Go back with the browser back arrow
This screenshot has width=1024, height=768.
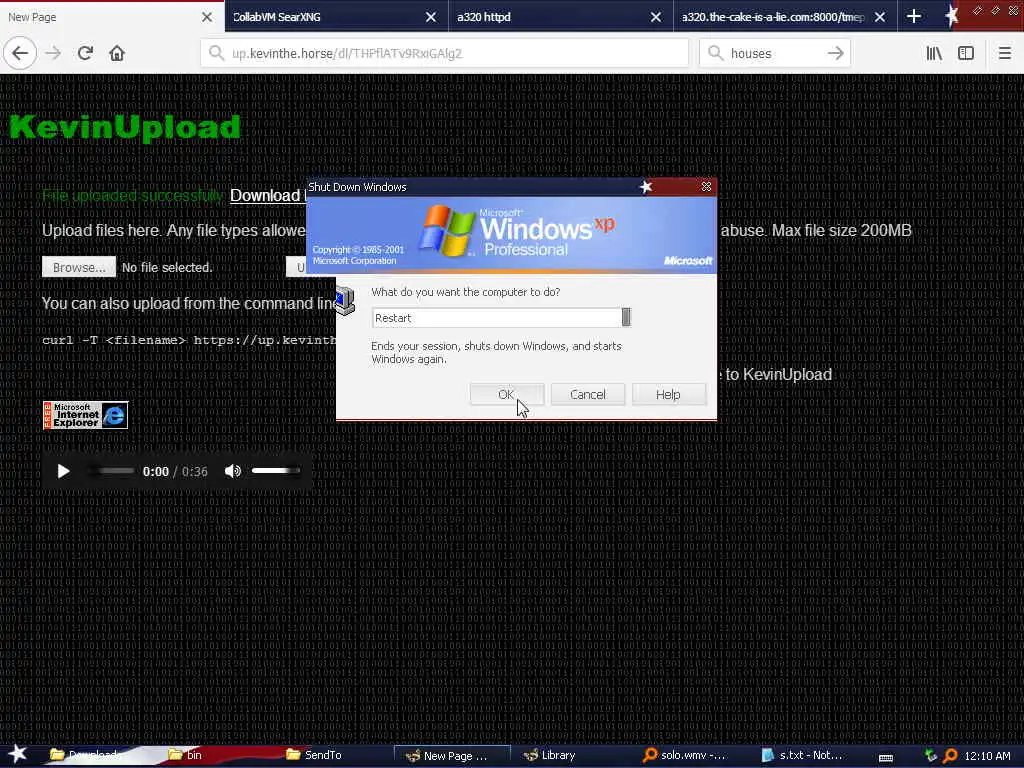(x=20, y=54)
